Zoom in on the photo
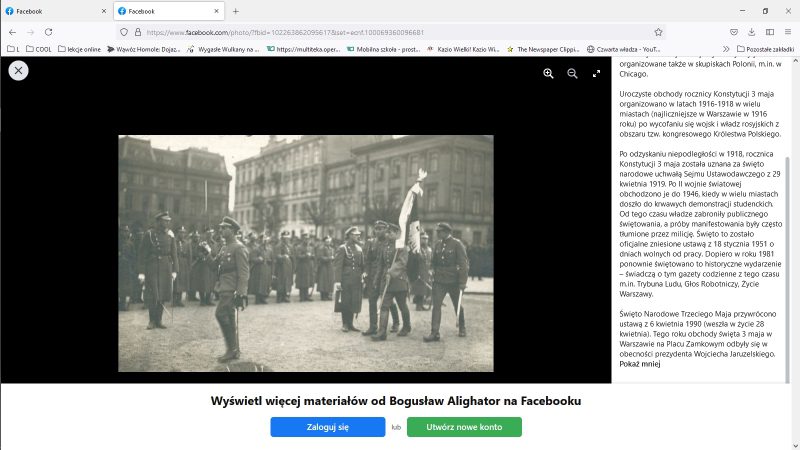Screen dimensions: 800x450 548,73
